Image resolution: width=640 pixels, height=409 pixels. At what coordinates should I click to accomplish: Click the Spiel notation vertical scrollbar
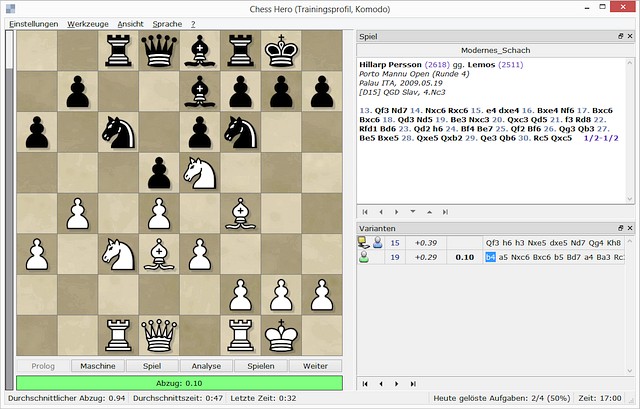(x=630, y=131)
